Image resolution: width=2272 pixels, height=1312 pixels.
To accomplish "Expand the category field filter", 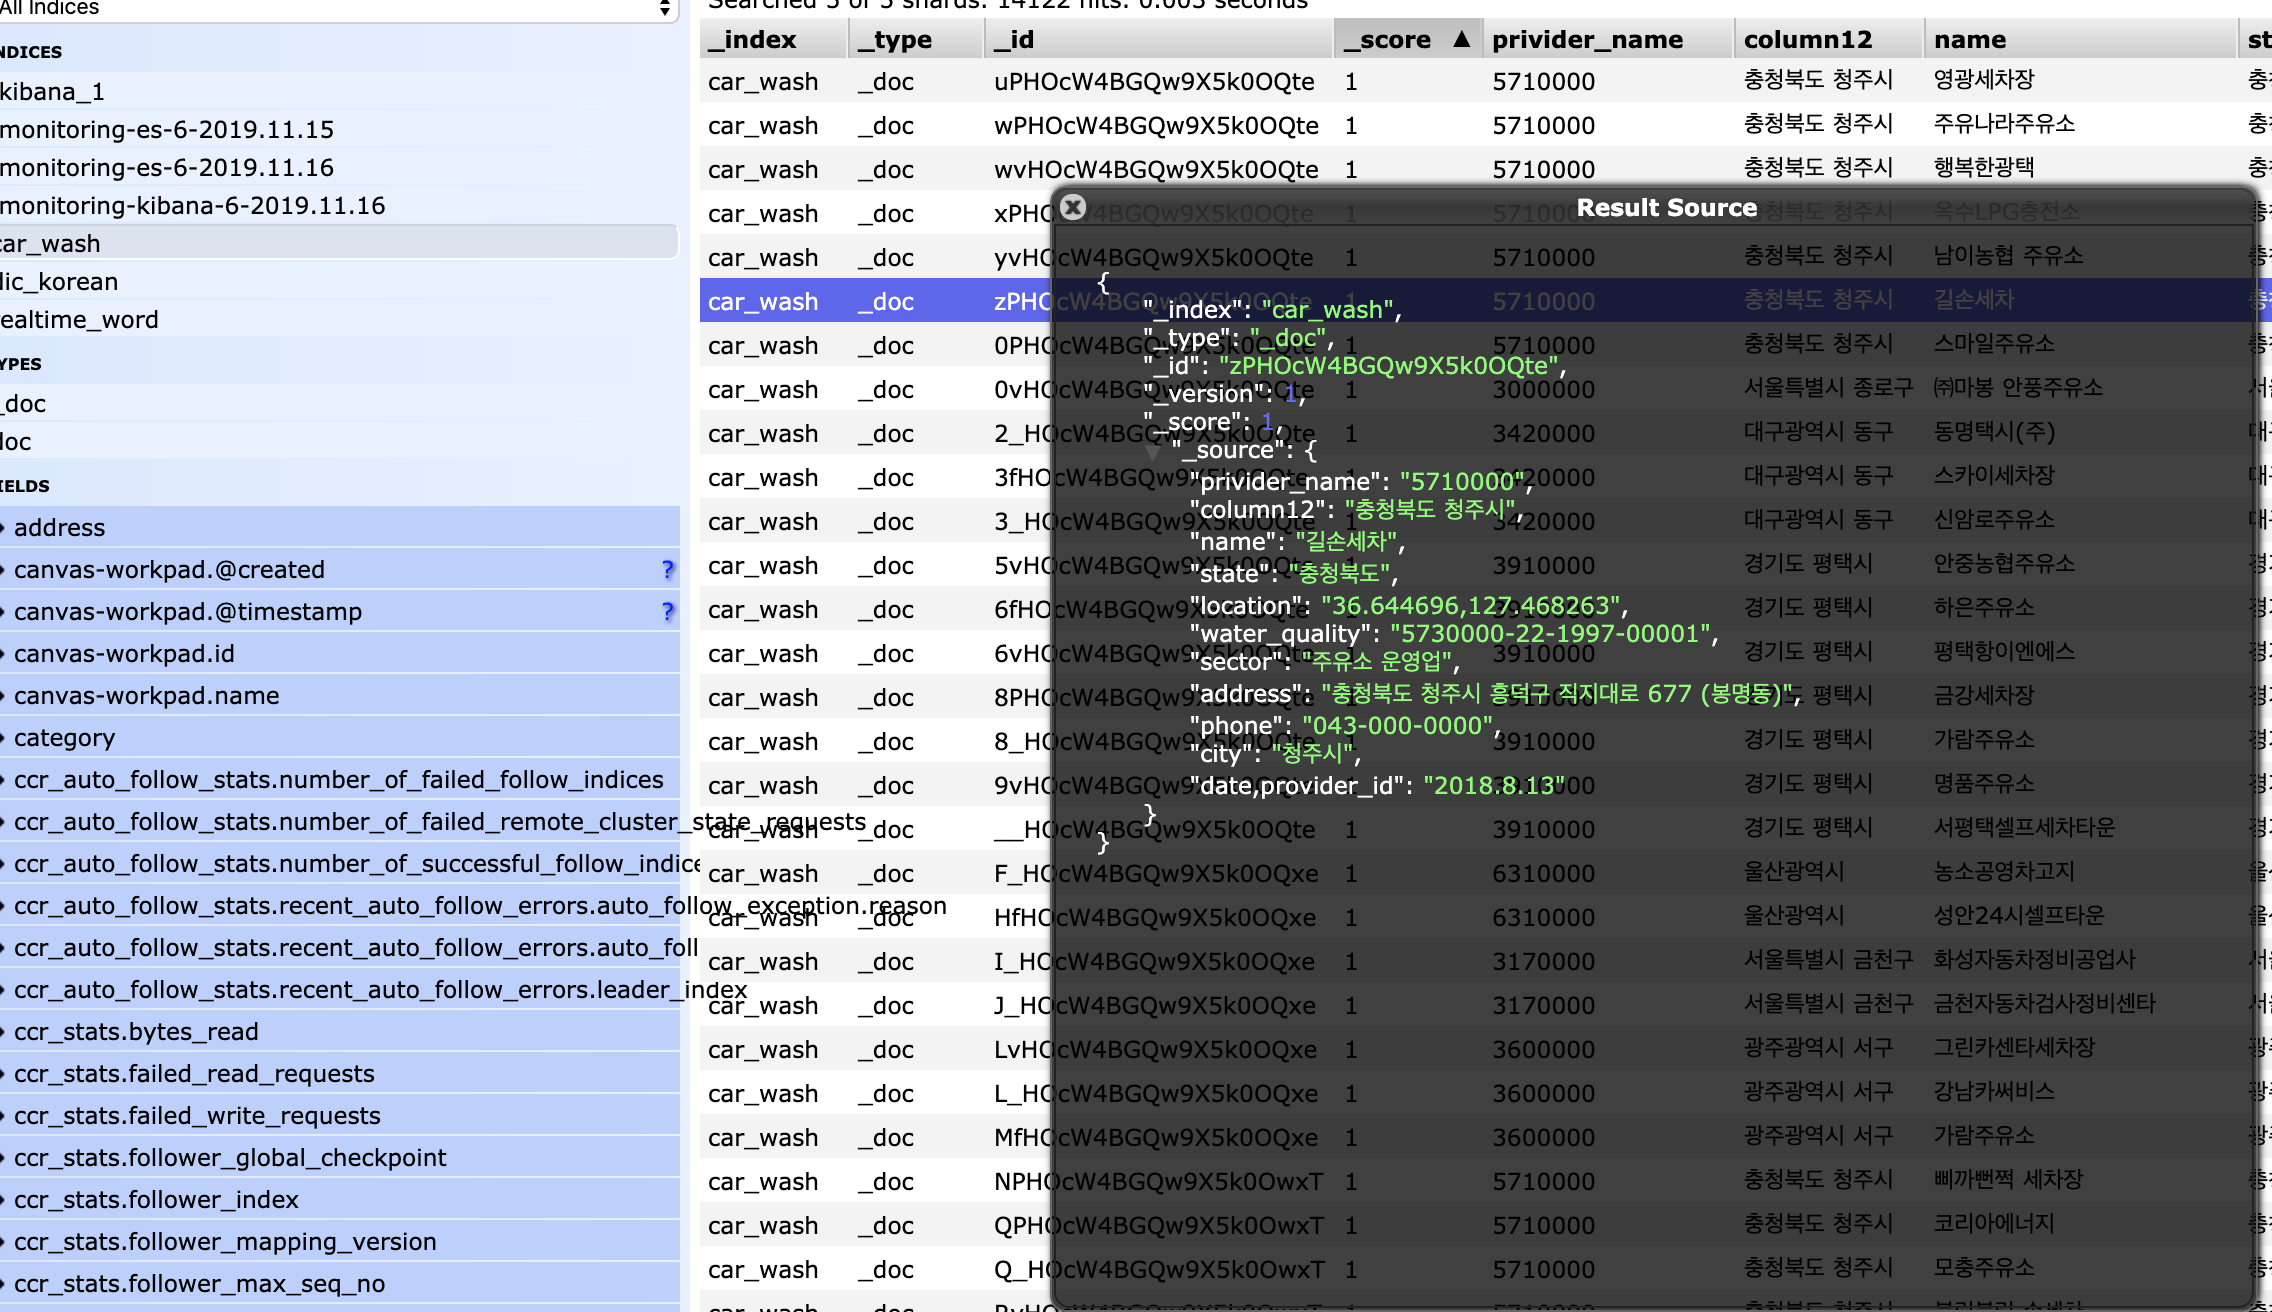I will tap(64, 737).
